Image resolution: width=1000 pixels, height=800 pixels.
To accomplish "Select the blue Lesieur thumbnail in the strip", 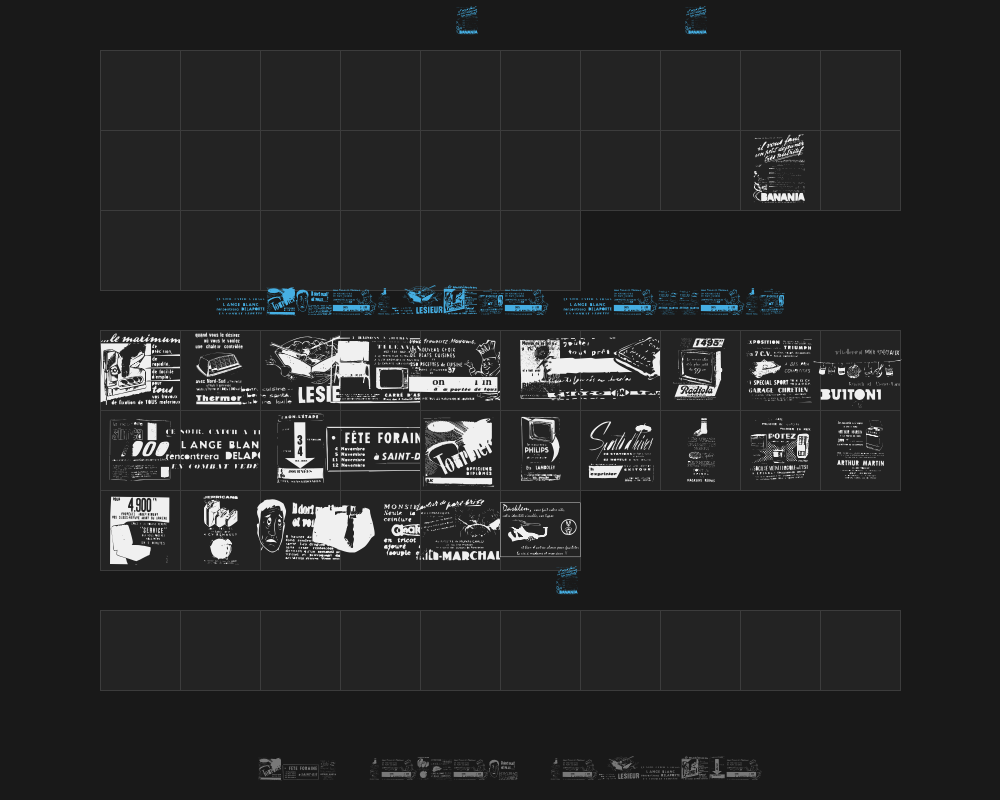I will [423, 300].
